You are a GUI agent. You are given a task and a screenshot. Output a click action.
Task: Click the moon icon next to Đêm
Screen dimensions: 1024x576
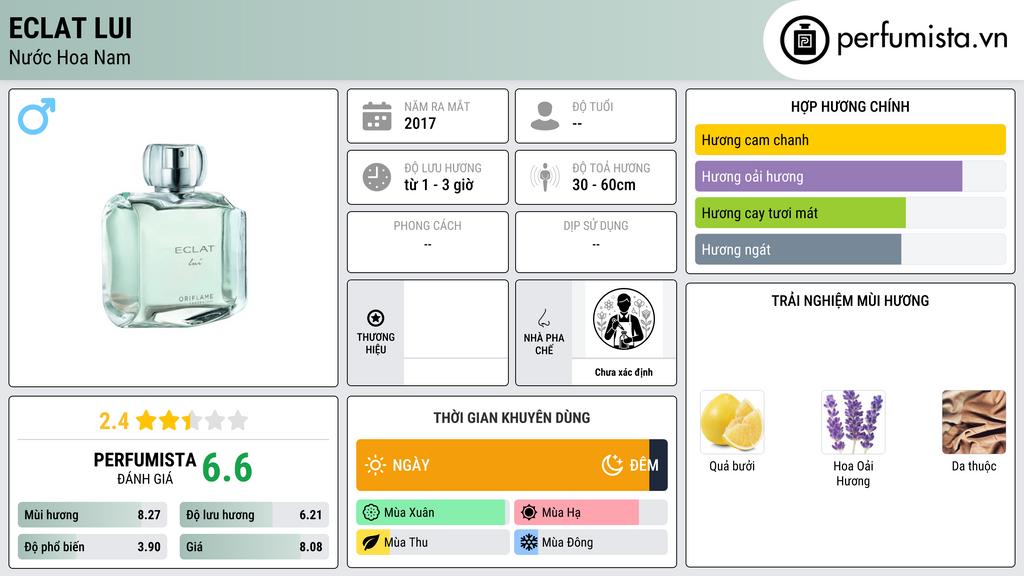pos(612,465)
